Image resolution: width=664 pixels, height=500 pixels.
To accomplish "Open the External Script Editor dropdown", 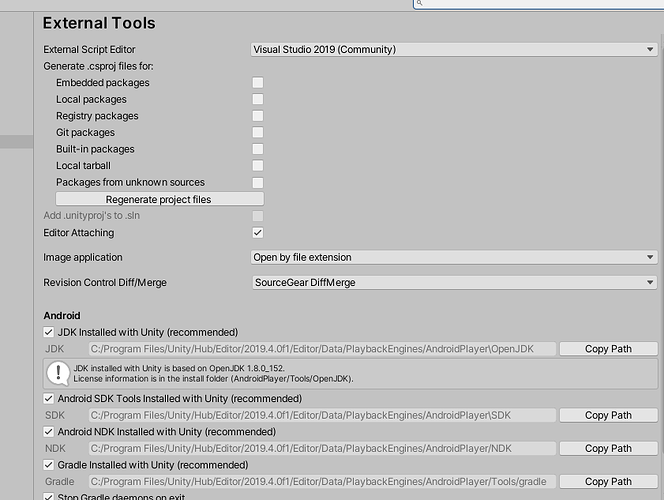I will pos(454,50).
